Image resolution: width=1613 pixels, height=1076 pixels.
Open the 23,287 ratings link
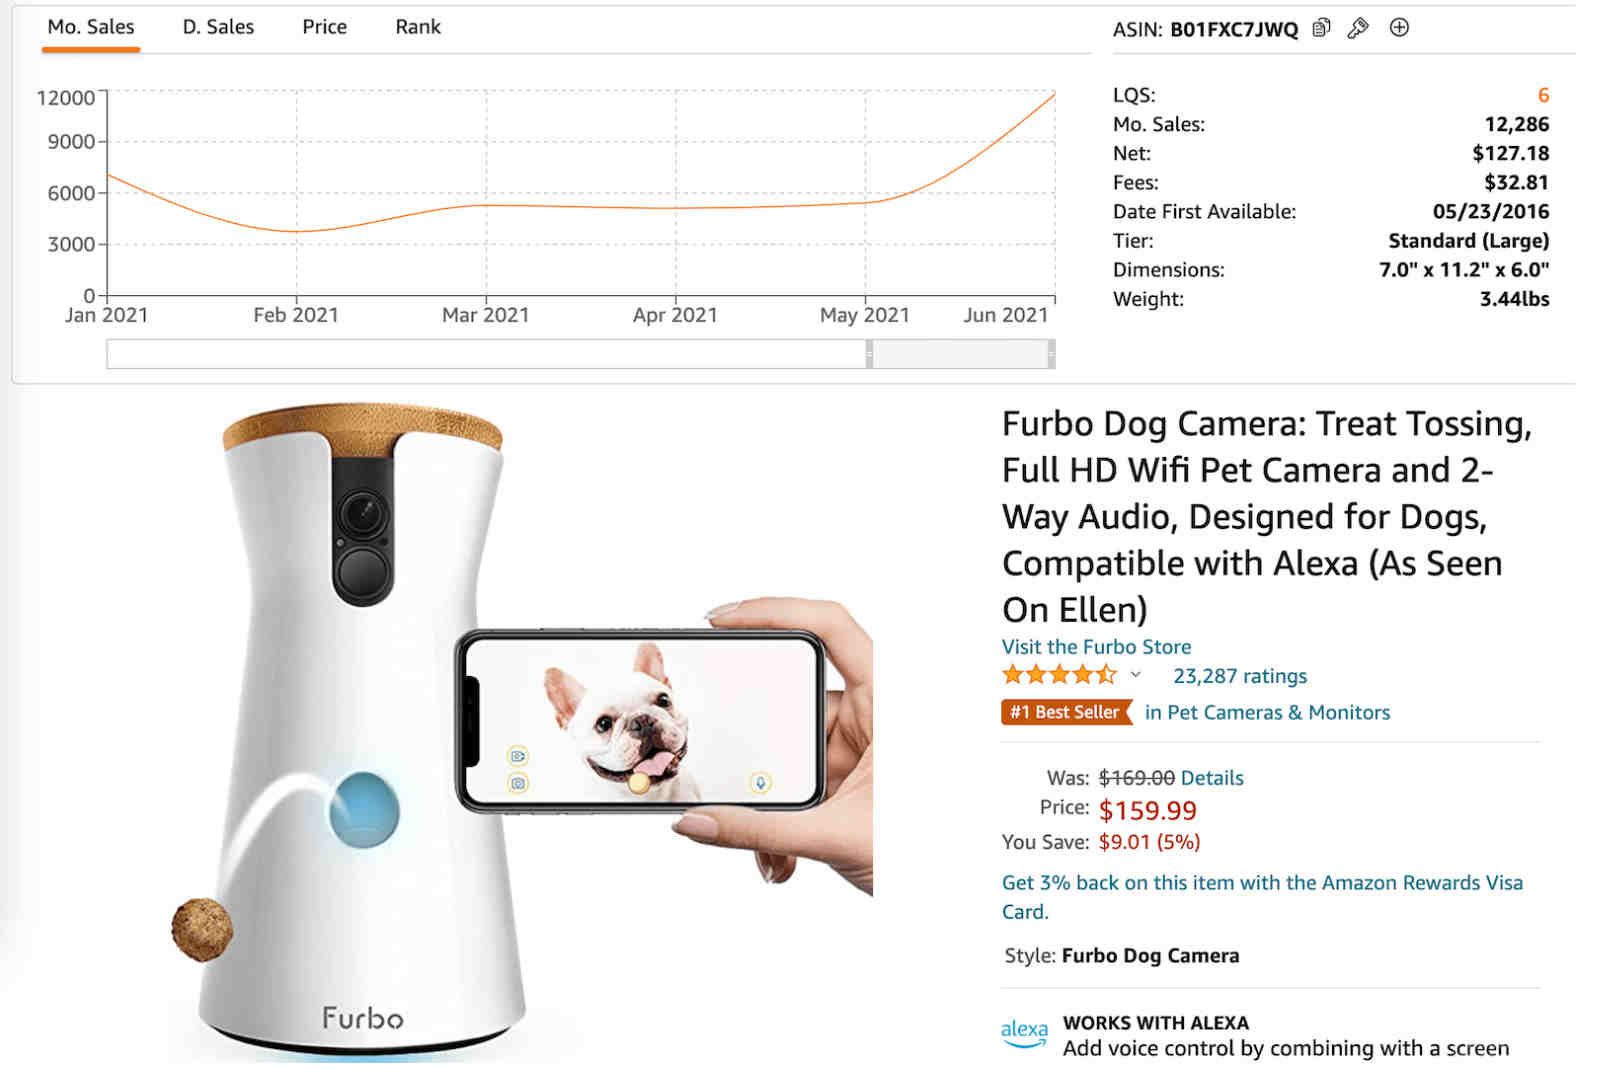(x=1240, y=676)
